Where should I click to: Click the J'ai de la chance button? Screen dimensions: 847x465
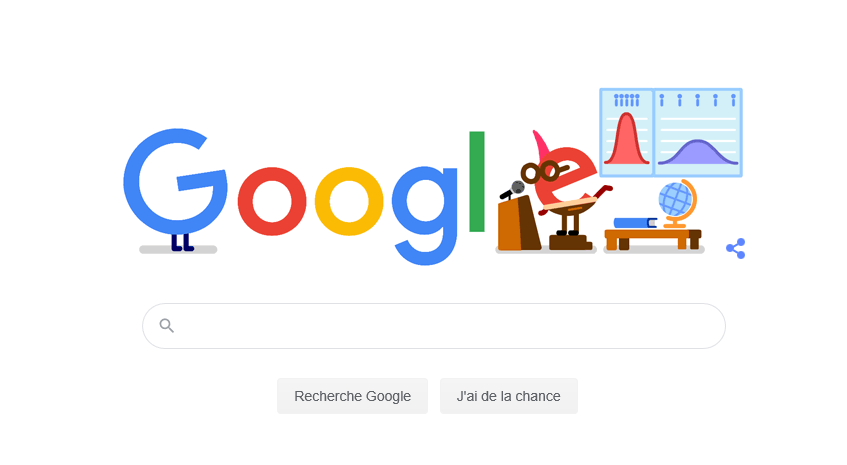pyautogui.click(x=508, y=396)
